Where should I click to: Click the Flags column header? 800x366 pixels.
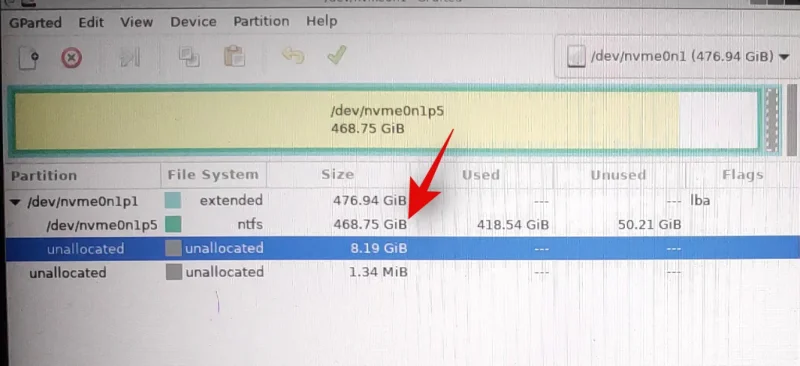[742, 175]
